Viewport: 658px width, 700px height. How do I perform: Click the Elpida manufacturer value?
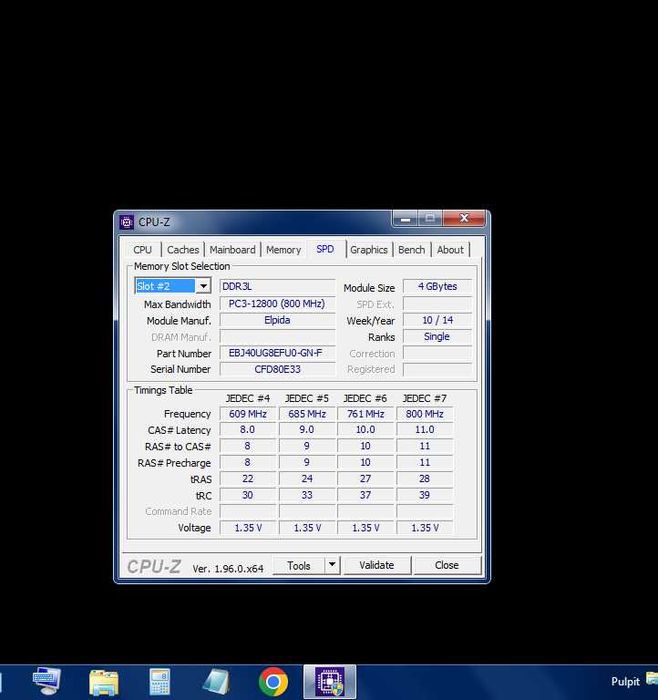click(277, 320)
